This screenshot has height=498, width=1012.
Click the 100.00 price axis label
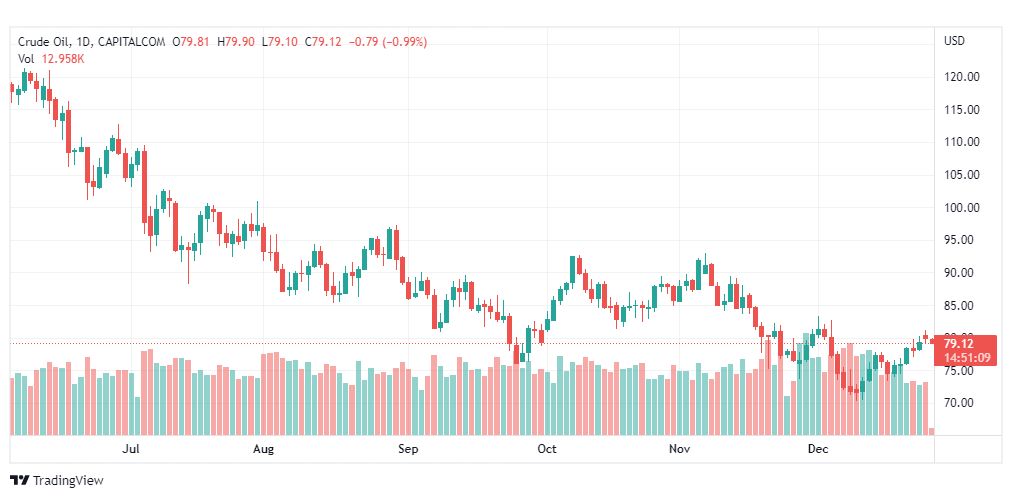[x=961, y=208]
